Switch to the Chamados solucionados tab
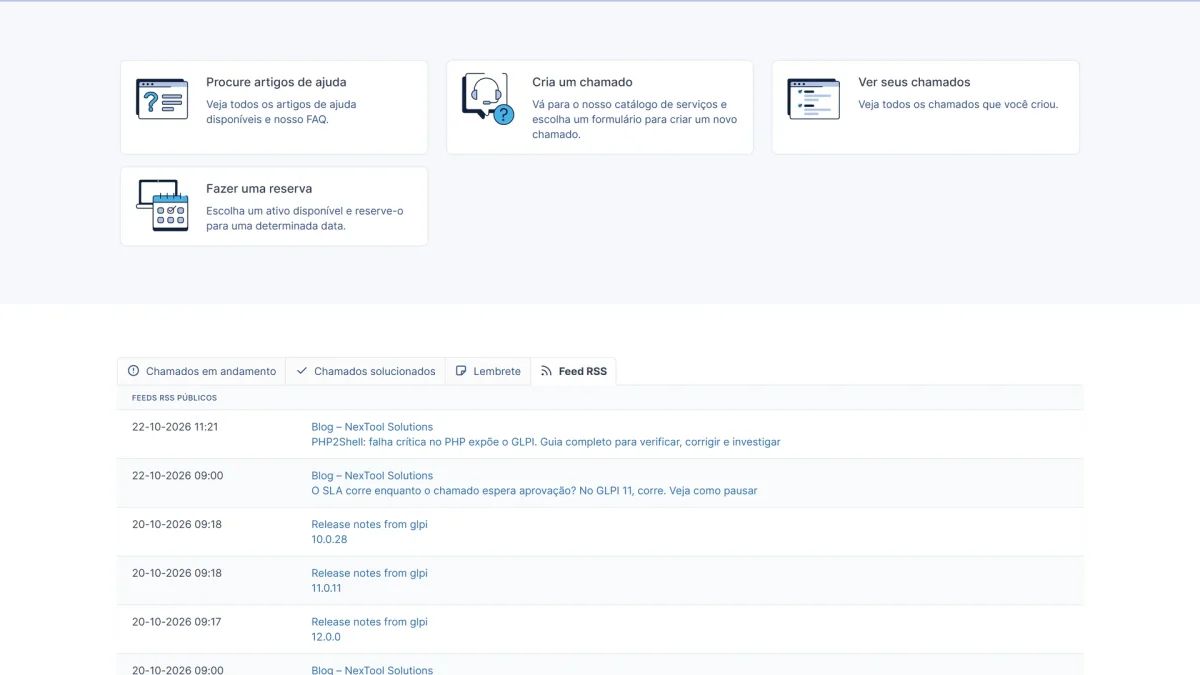 365,371
